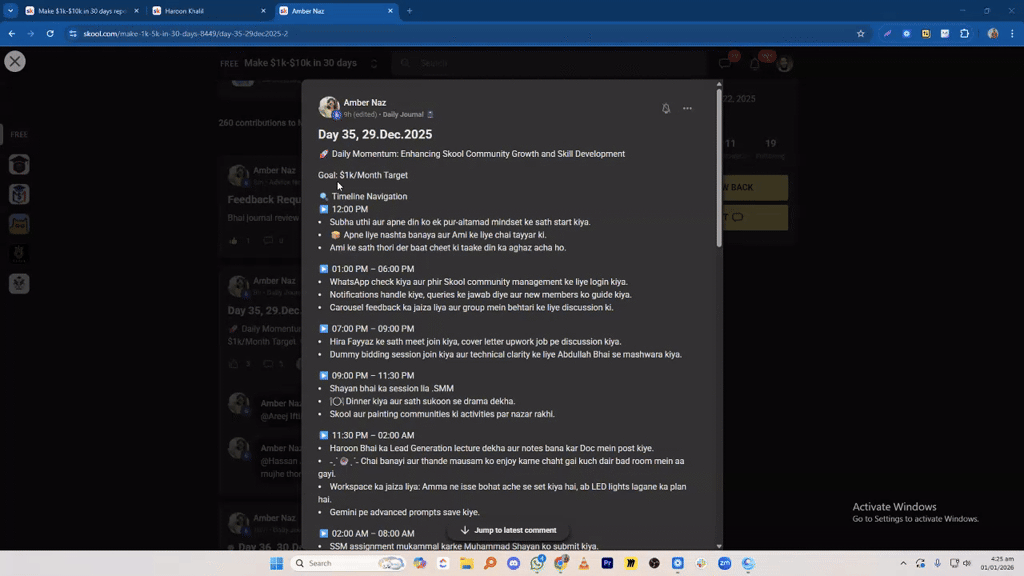The height and width of the screenshot is (576, 1024).
Task: Mute notifications with the bell icon in post
Action: pos(665,108)
